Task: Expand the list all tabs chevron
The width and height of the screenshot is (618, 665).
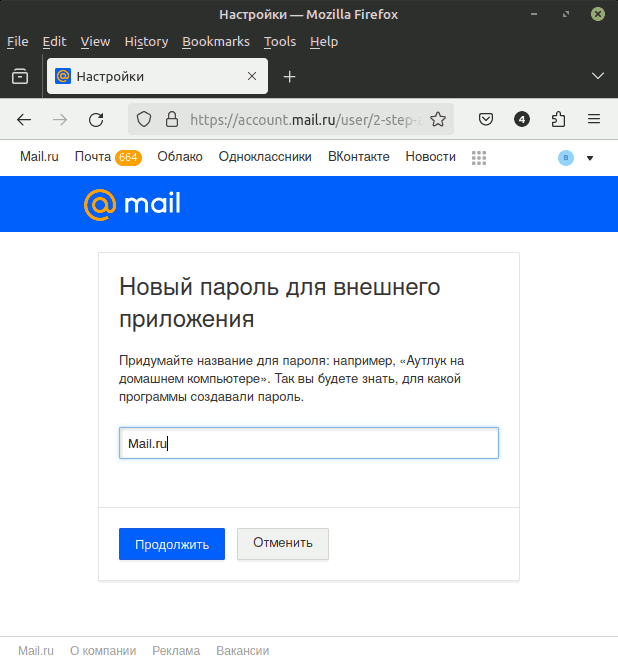Action: pos(598,76)
